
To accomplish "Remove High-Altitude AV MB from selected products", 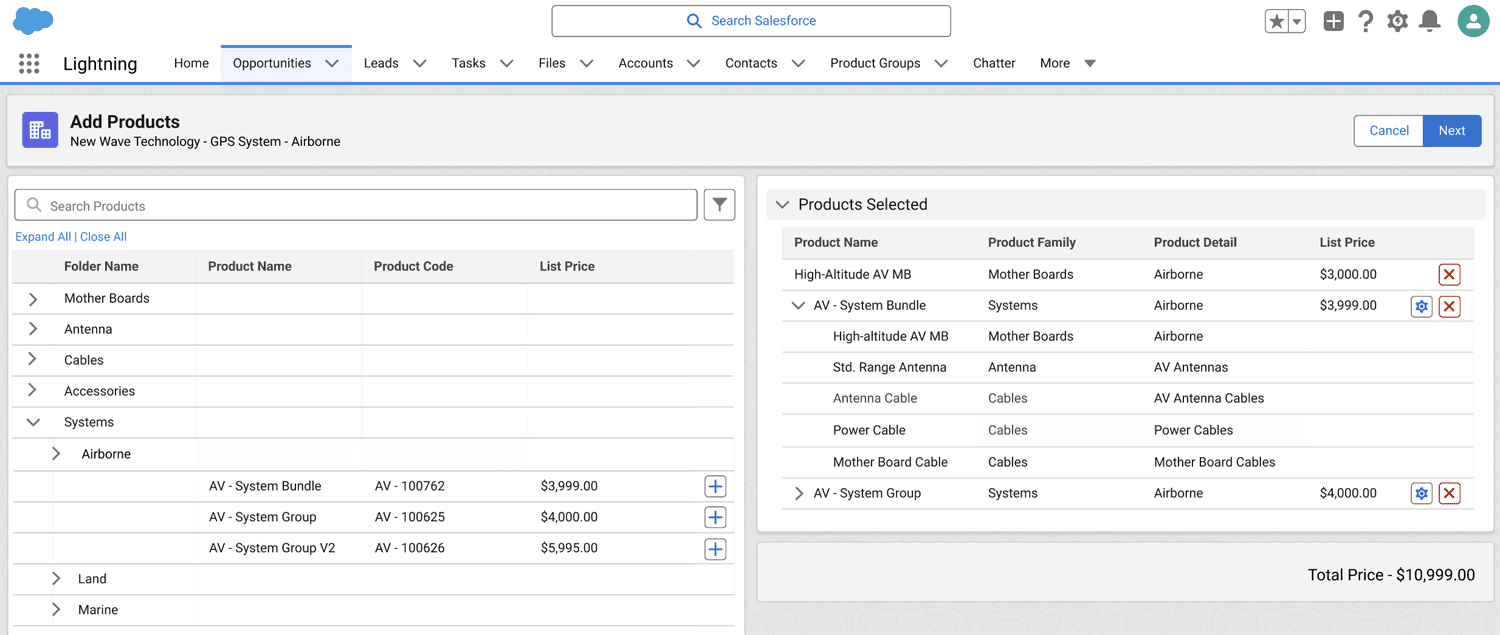I will click(1449, 275).
